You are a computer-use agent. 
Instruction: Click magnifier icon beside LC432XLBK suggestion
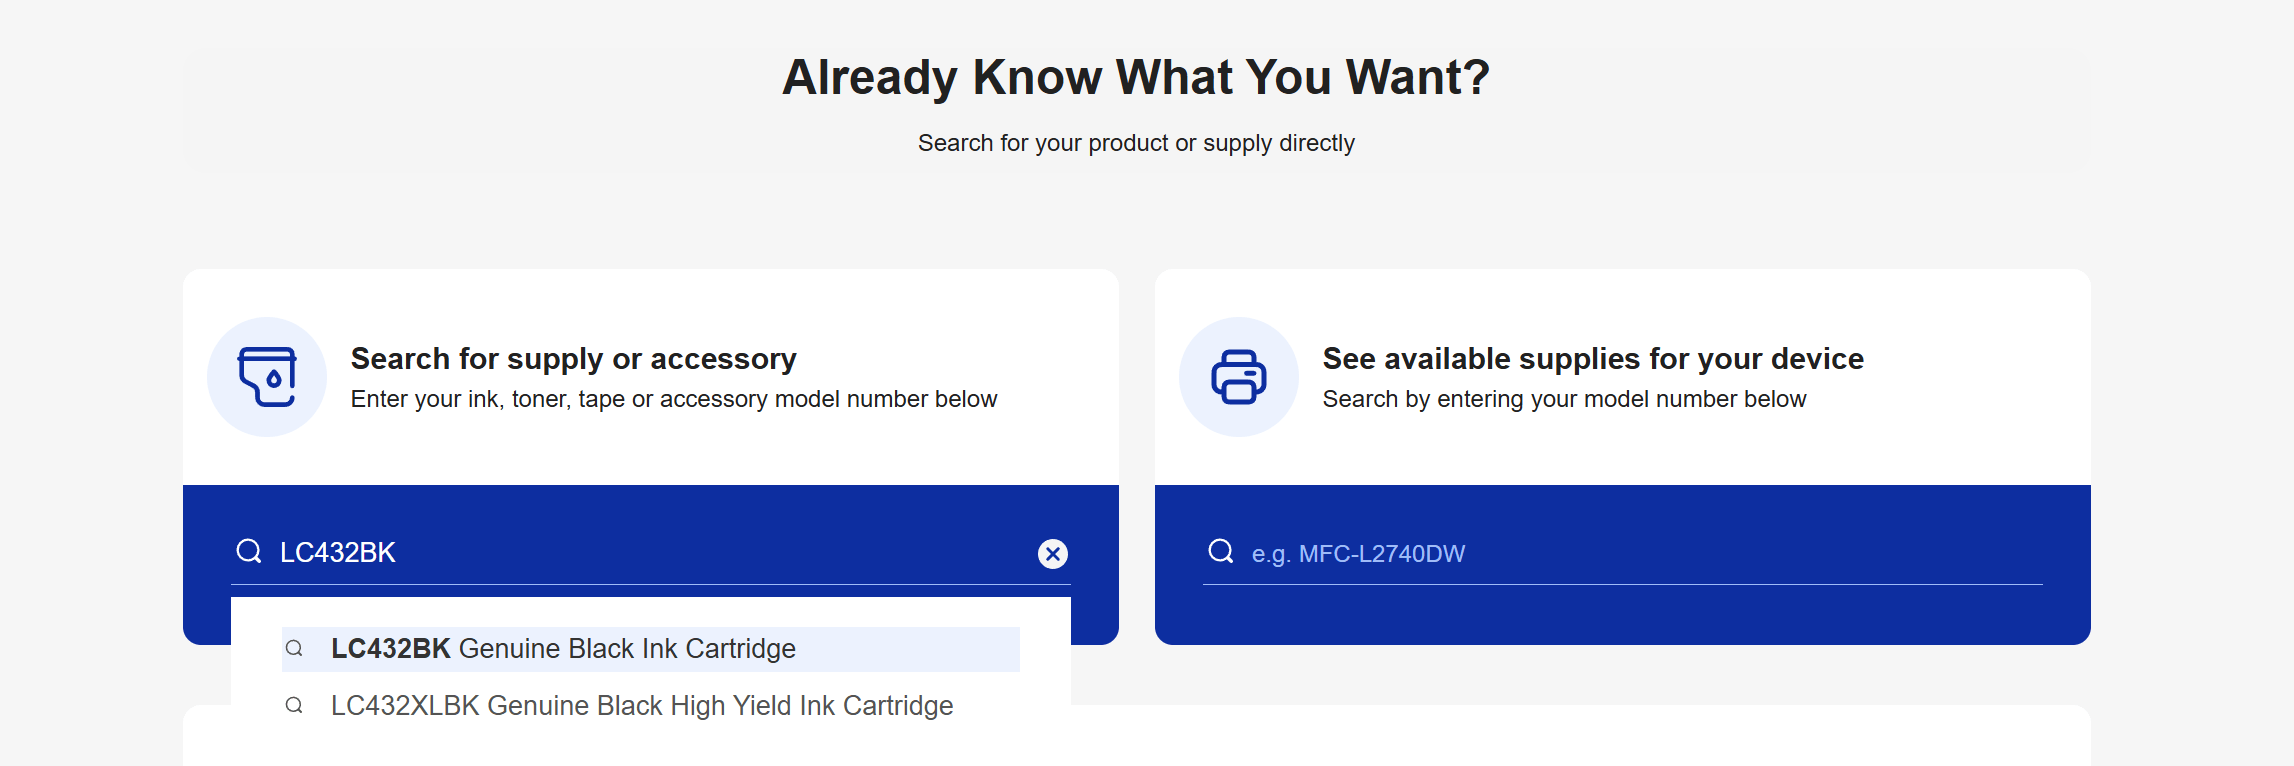pyautogui.click(x=294, y=706)
